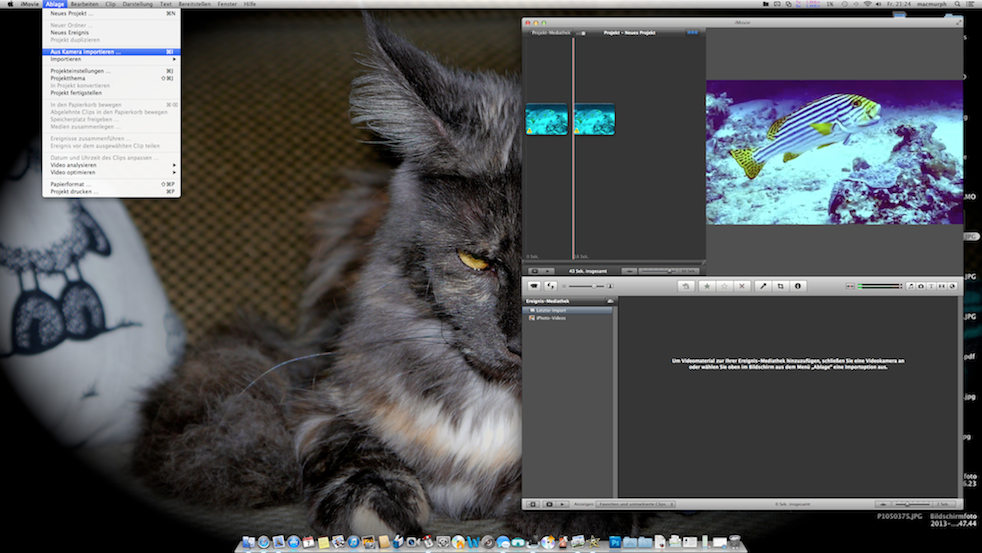The image size is (982, 553).
Task: Select Projekt drucken menu entry
Action: (x=111, y=192)
